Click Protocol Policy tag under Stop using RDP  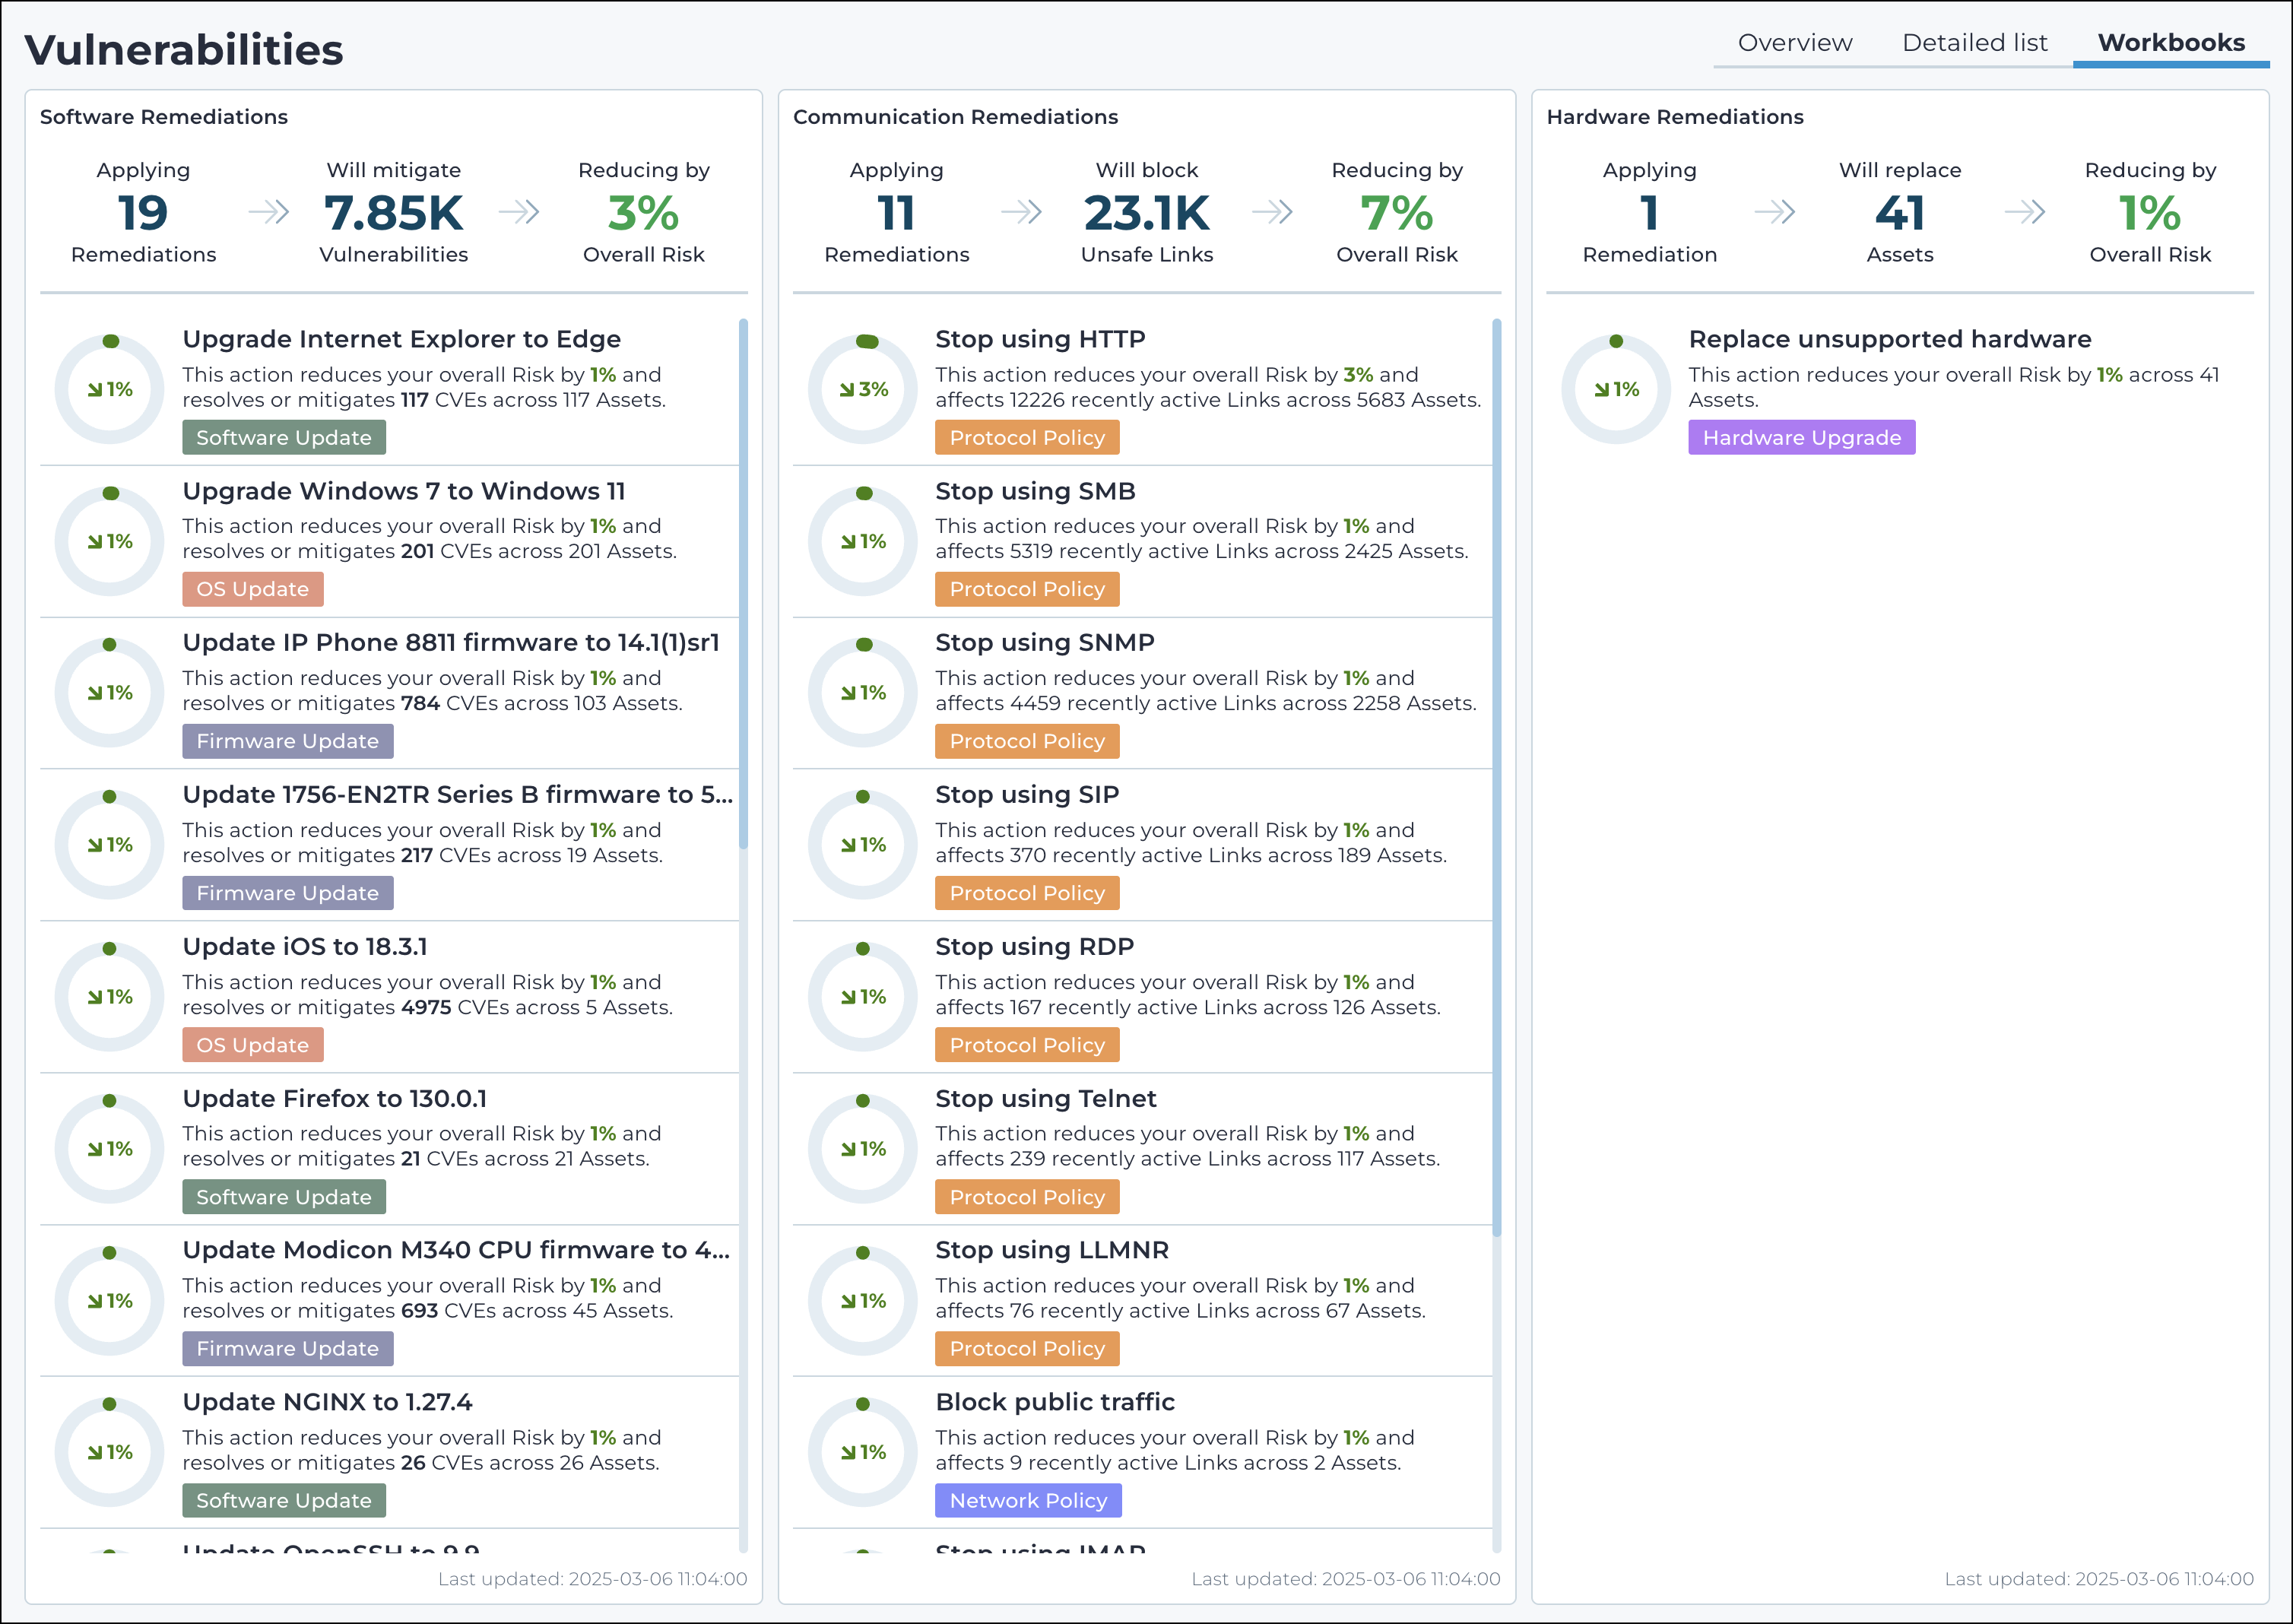click(x=1027, y=1045)
